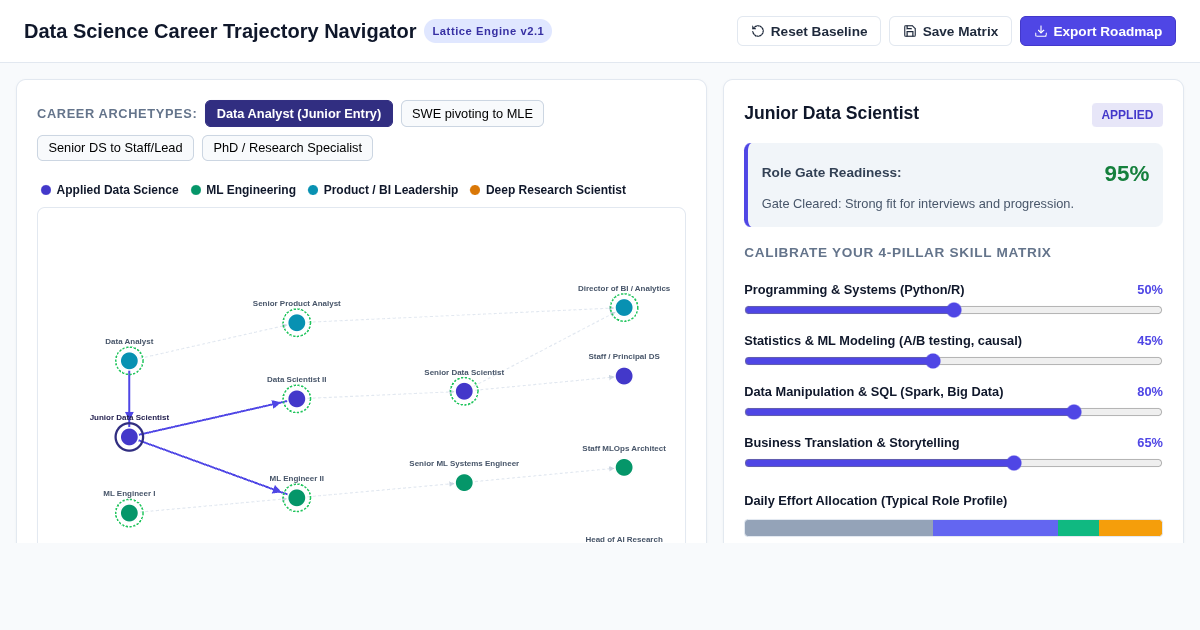This screenshot has width=1200, height=630.
Task: Select Data Analyst (Junior Entry) archetype
Action: coord(299,114)
